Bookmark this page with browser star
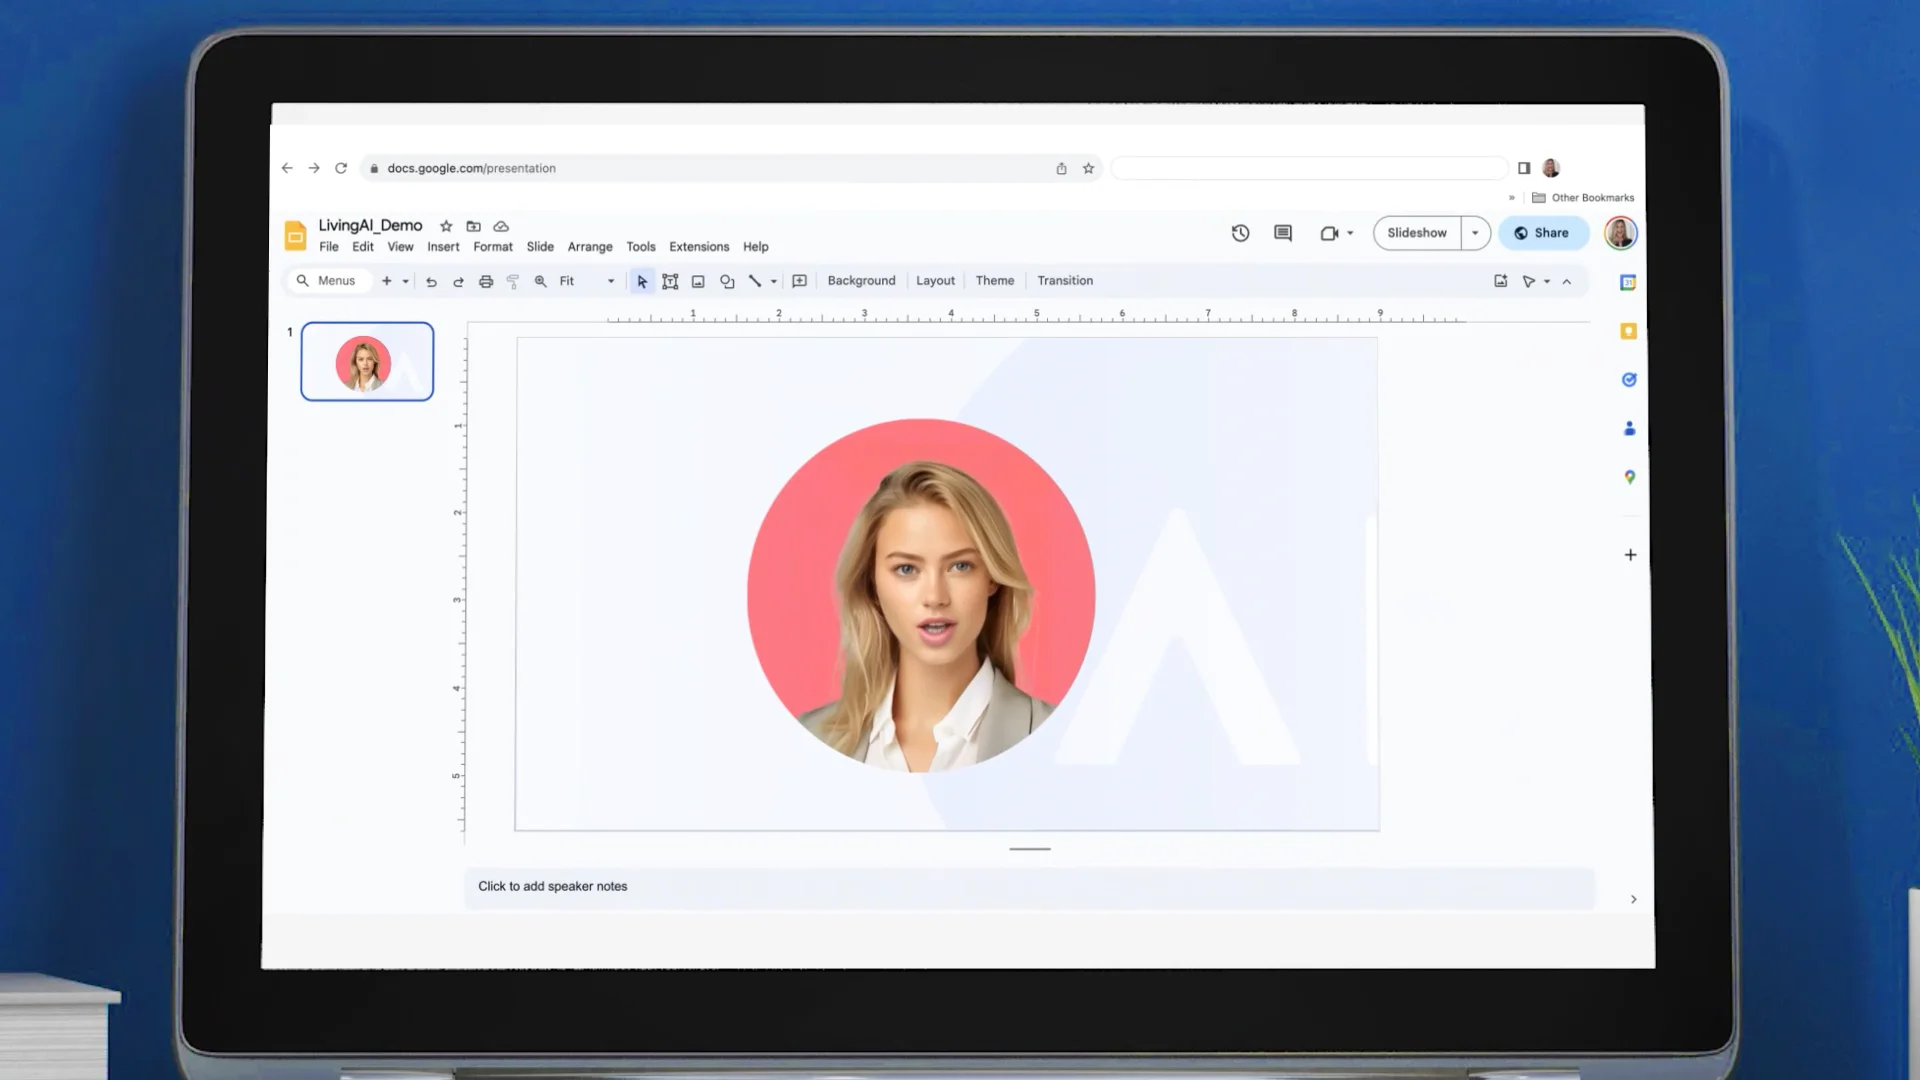The height and width of the screenshot is (1080, 1920). [1088, 168]
